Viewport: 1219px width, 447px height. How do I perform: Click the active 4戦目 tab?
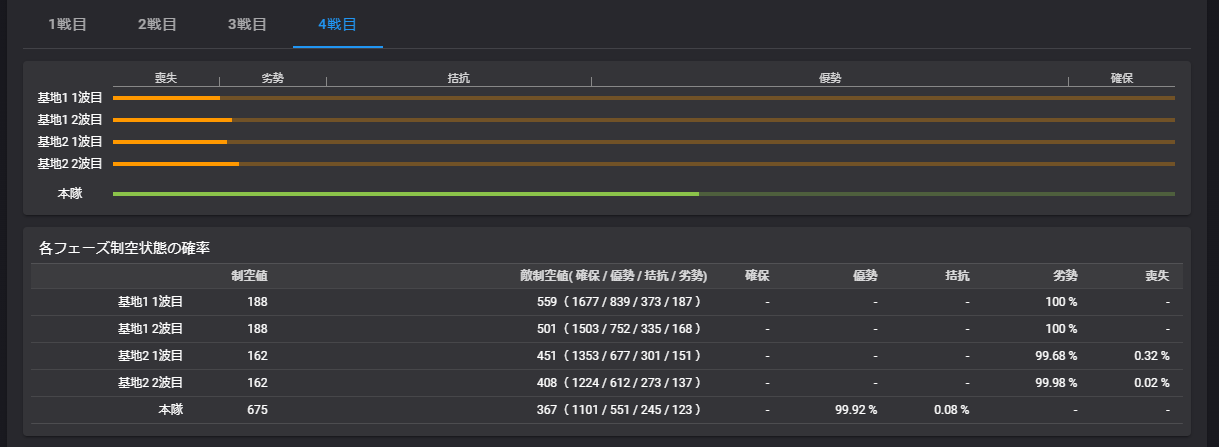click(x=337, y=24)
